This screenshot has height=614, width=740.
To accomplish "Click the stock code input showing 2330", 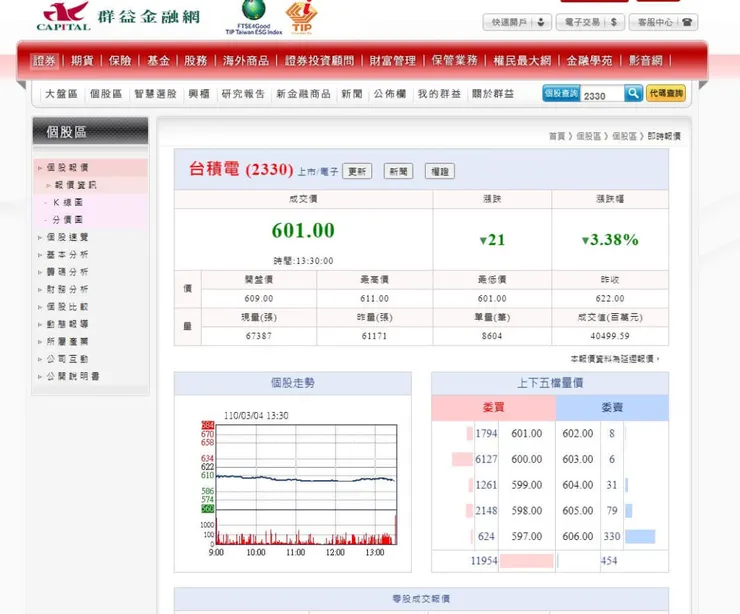I will coord(602,94).
